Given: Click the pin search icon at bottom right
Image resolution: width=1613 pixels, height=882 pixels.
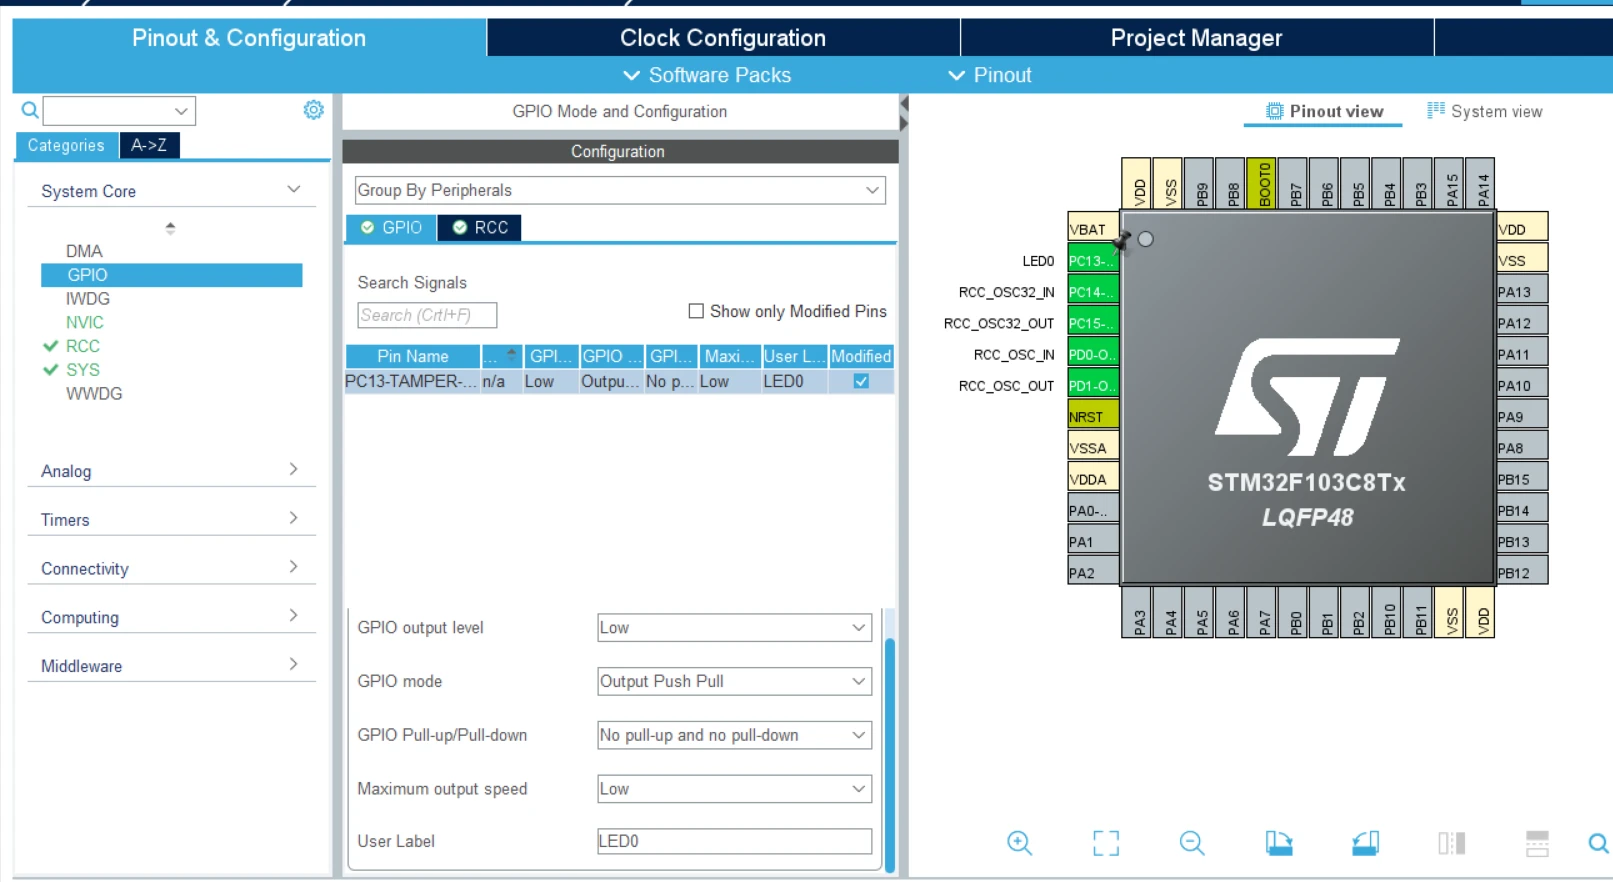Looking at the screenshot, I should [1598, 843].
